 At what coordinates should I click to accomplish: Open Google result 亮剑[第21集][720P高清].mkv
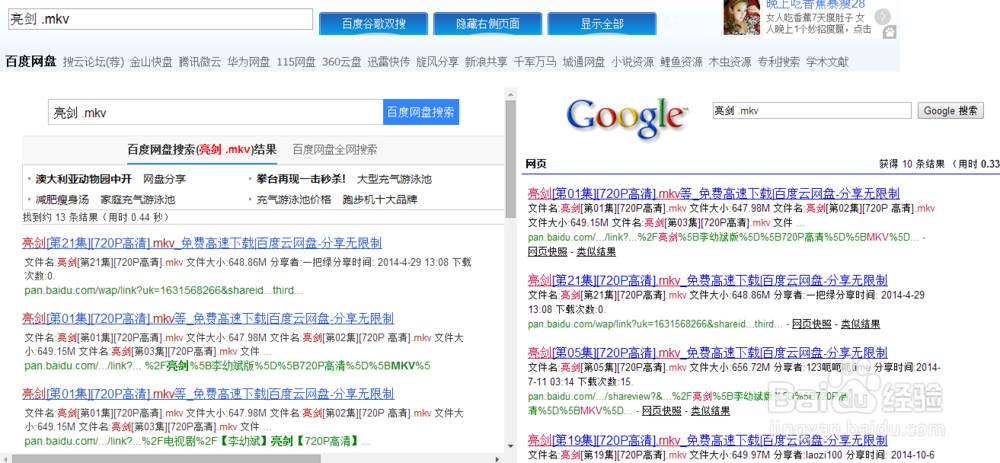coord(708,280)
